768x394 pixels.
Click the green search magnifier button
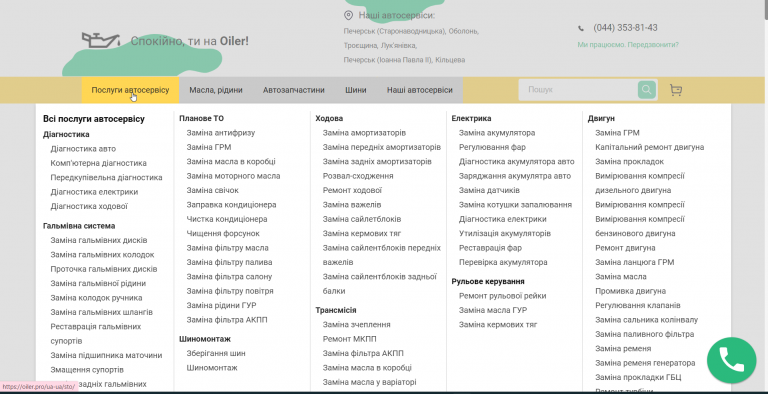(x=647, y=90)
